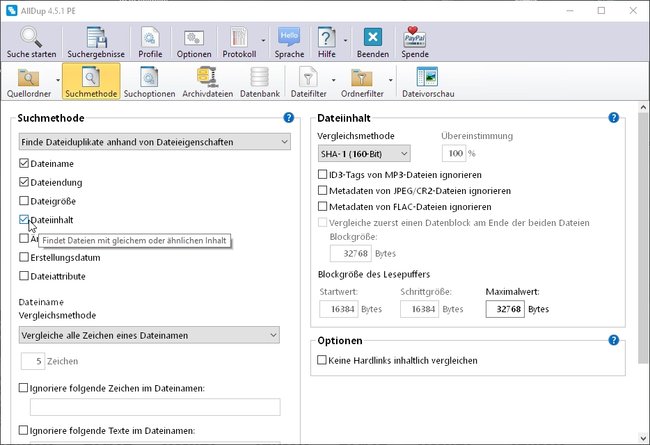This screenshot has width=650, height=445.
Task: Open the Optionen dialog
Action: 194,42
